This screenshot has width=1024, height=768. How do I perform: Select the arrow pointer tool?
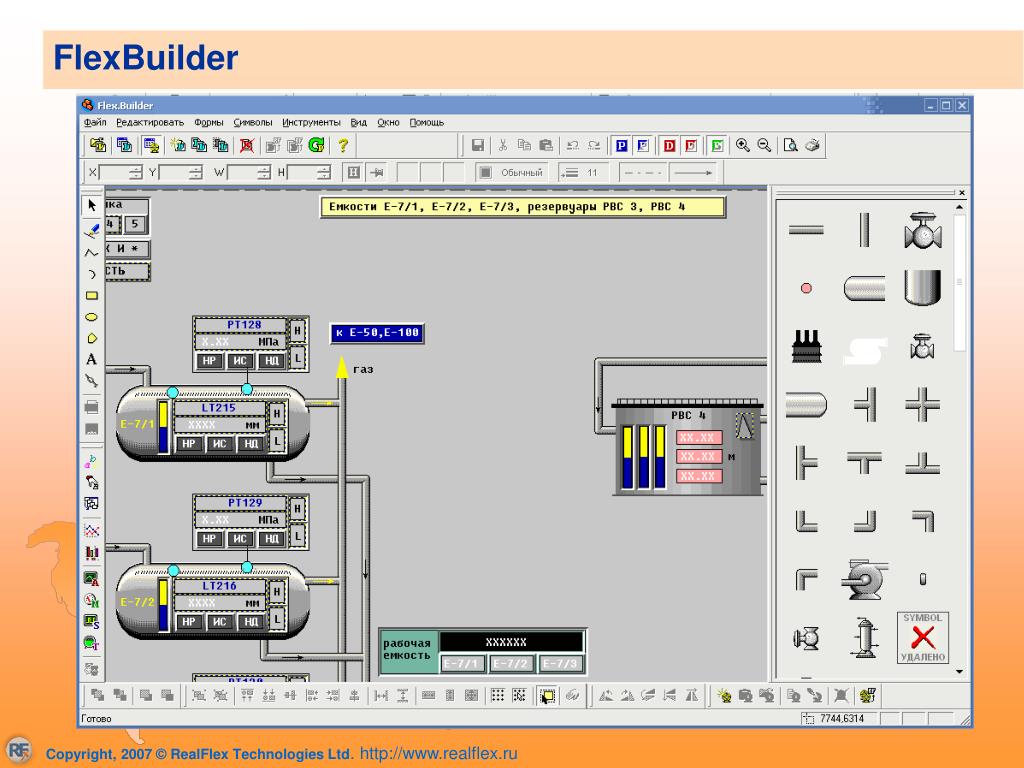pyautogui.click(x=91, y=206)
